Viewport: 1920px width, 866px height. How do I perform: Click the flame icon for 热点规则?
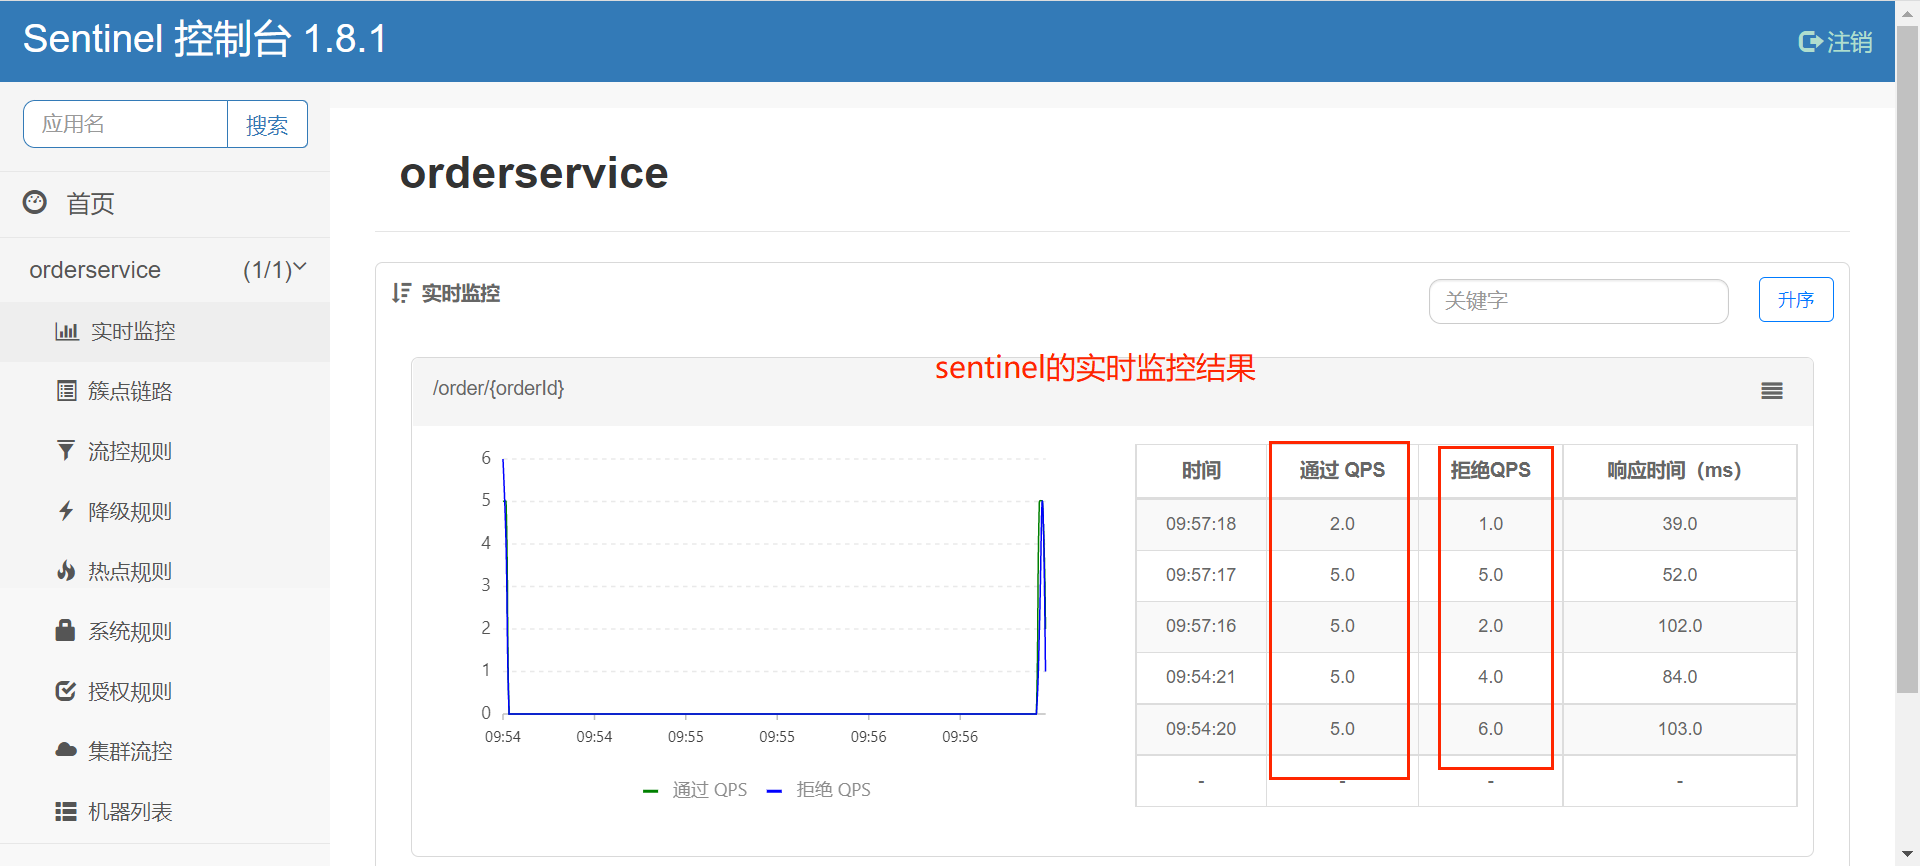[x=66, y=571]
